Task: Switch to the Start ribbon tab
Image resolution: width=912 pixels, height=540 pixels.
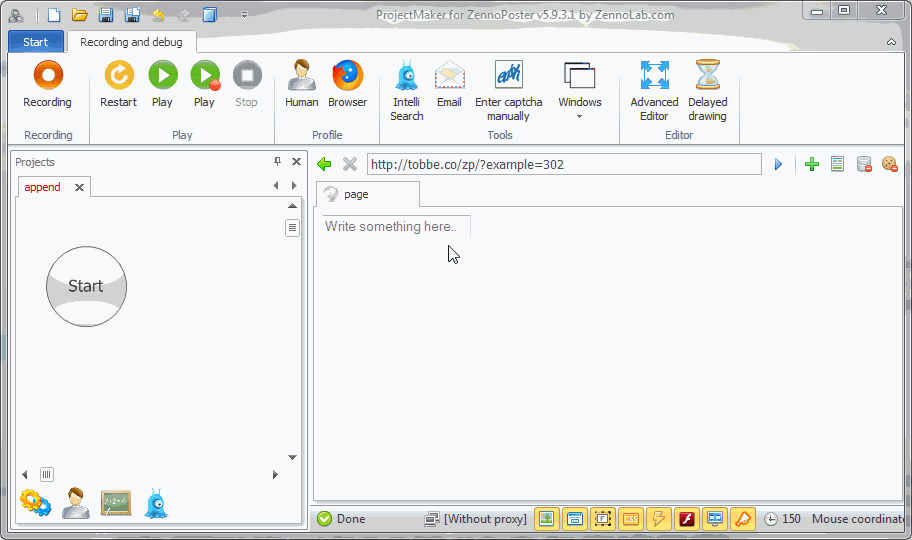Action: tap(35, 42)
